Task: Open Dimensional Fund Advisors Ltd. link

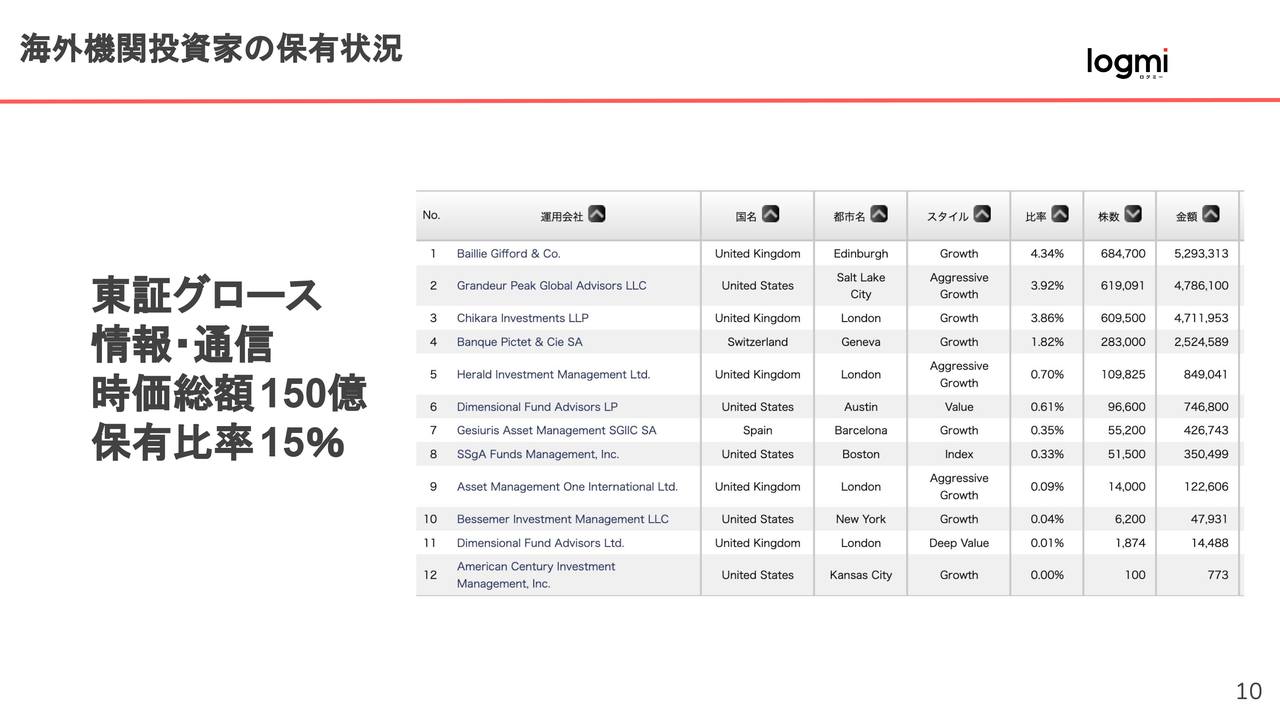Action: [x=540, y=544]
